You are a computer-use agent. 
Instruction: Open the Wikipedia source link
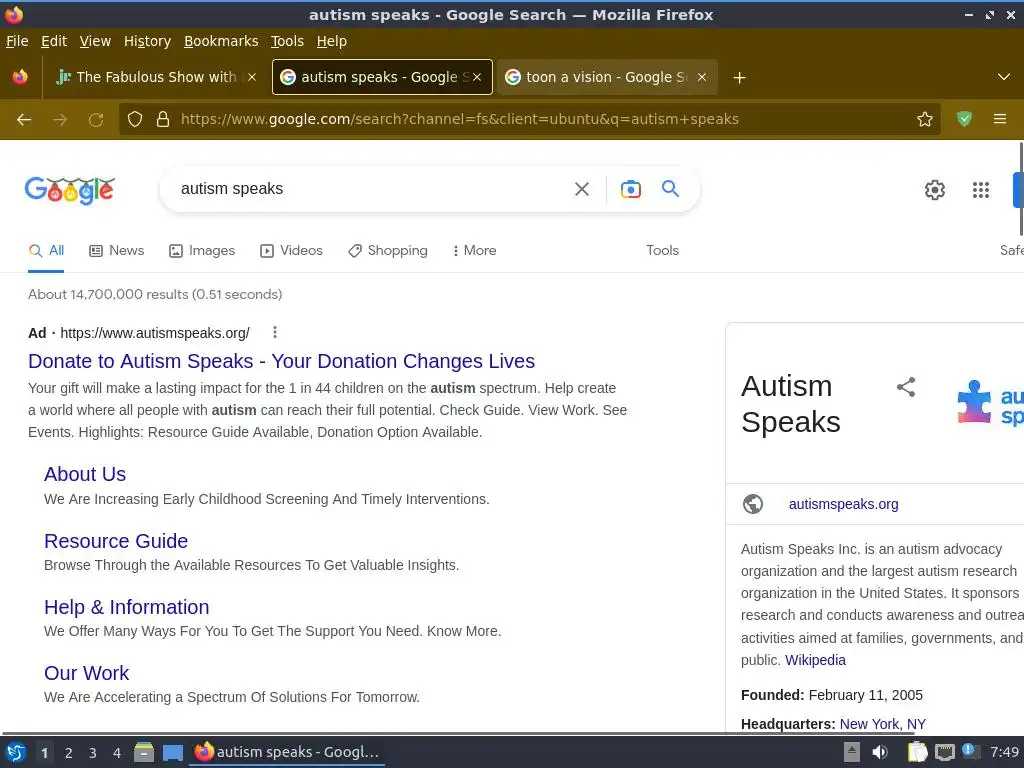click(815, 660)
